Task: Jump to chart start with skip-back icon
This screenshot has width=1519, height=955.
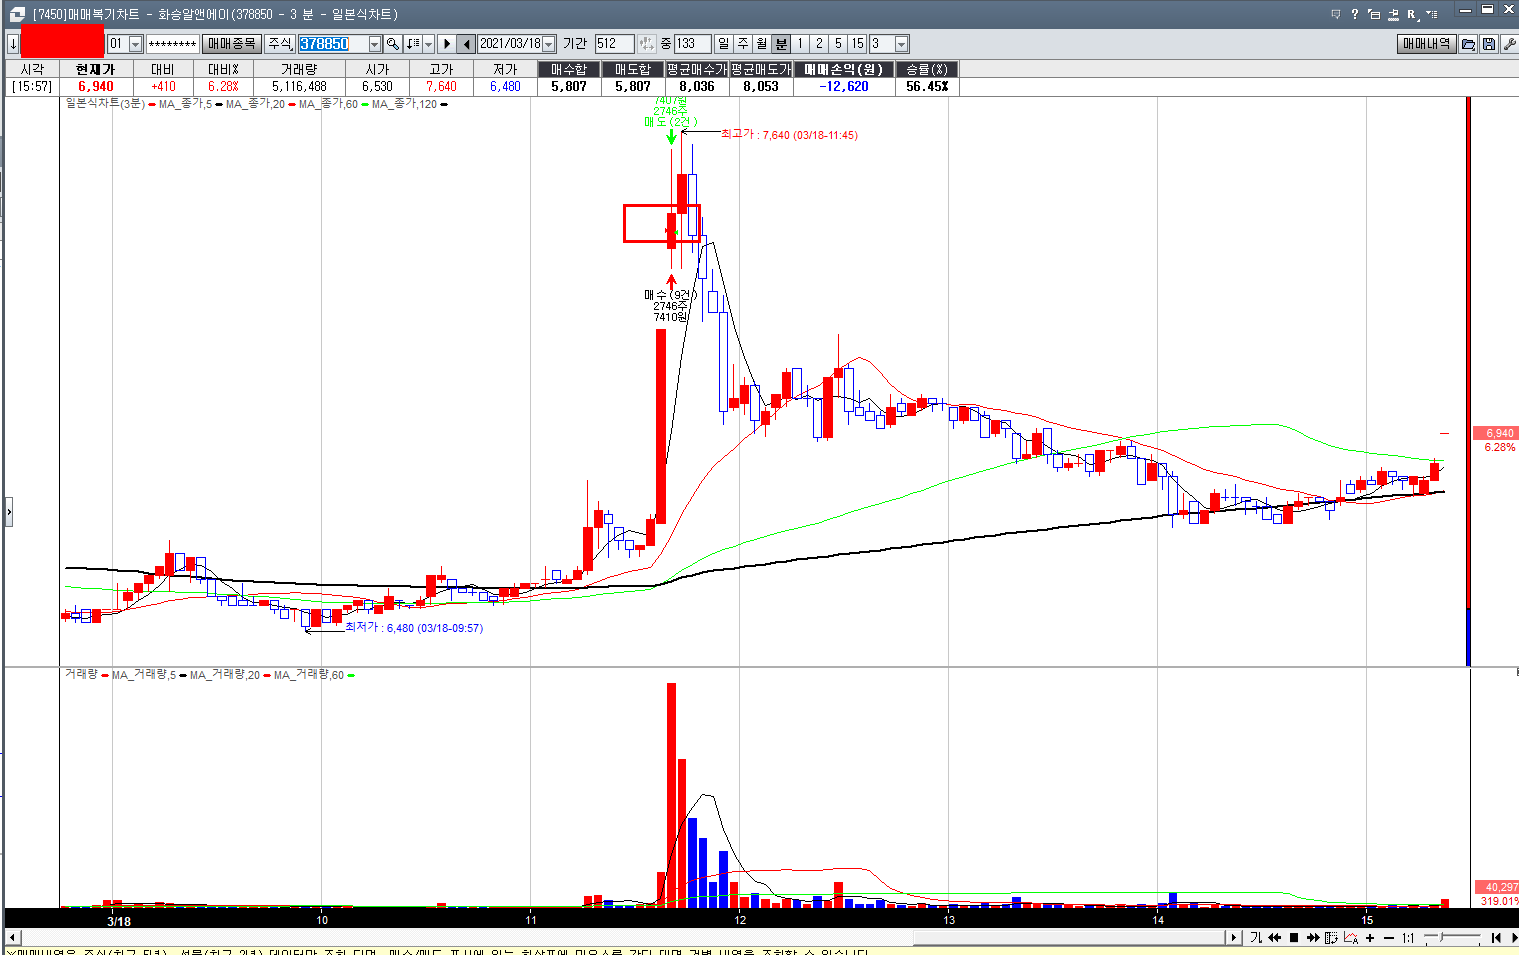Action: click(x=1496, y=938)
